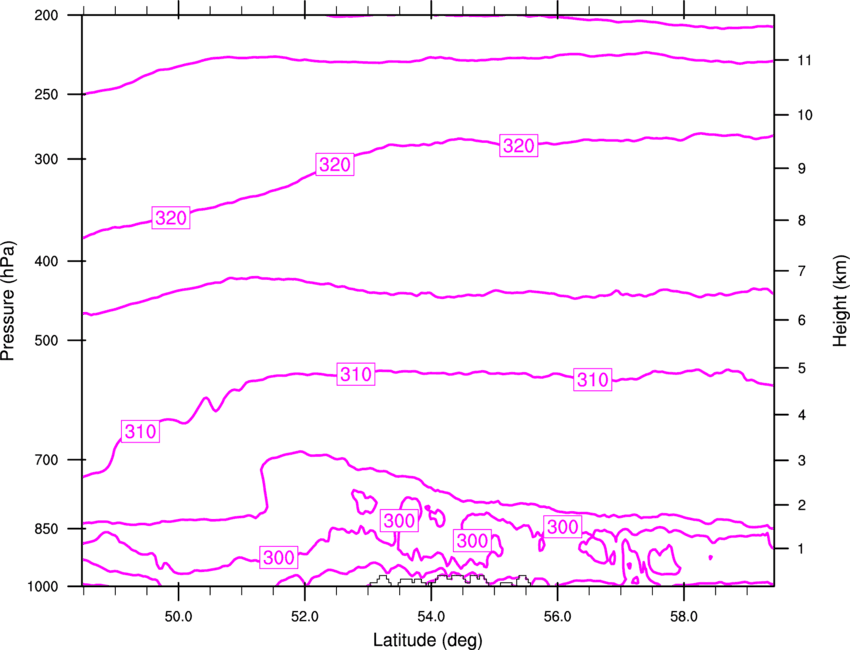
Task: Click the boxed 310 contour label between latitudes 56 and 57
Action: click(593, 379)
